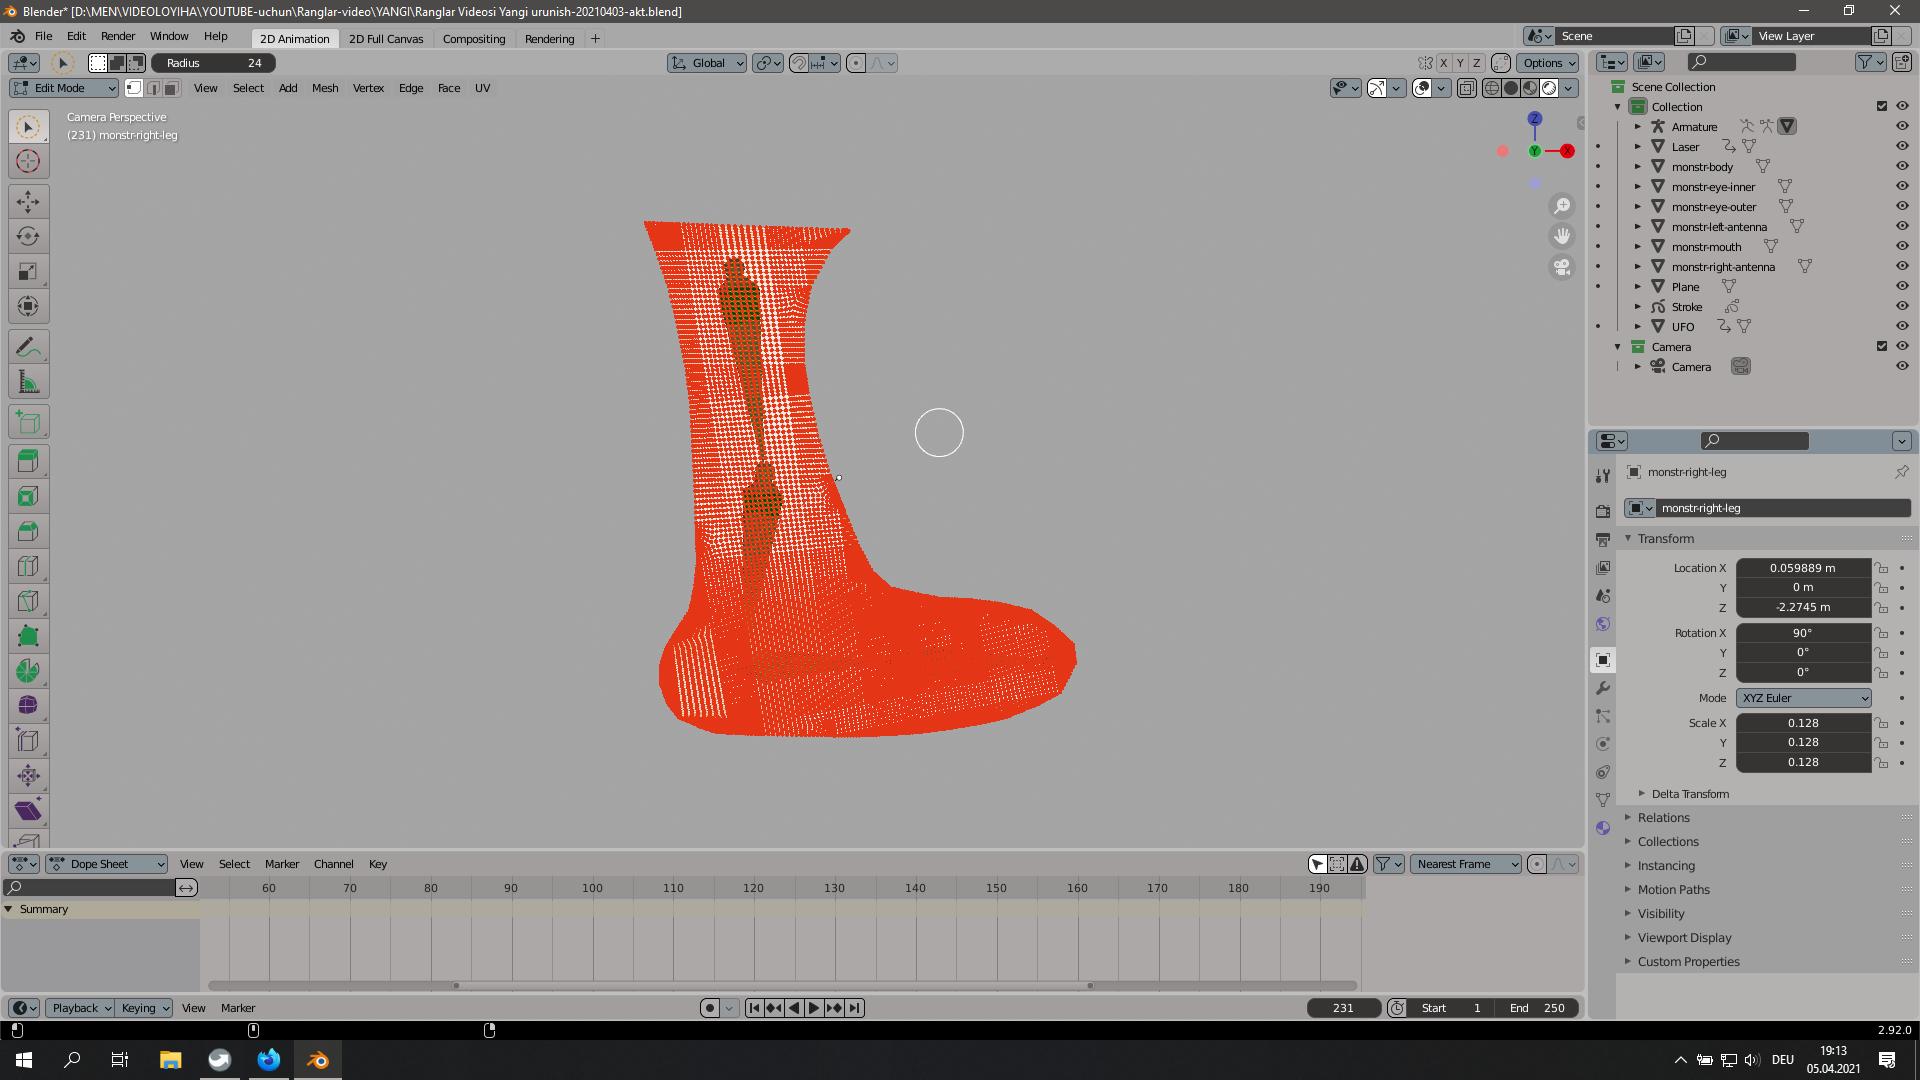Viewport: 1920px width, 1080px height.
Task: Select the Inset Faces tool
Action: click(28, 496)
